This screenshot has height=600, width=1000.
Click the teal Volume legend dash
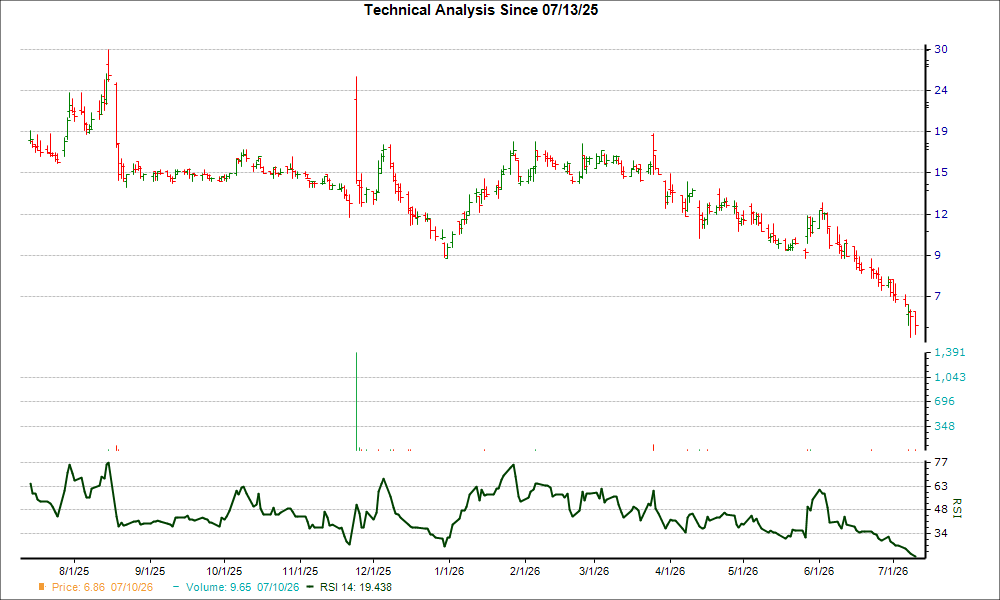177,587
